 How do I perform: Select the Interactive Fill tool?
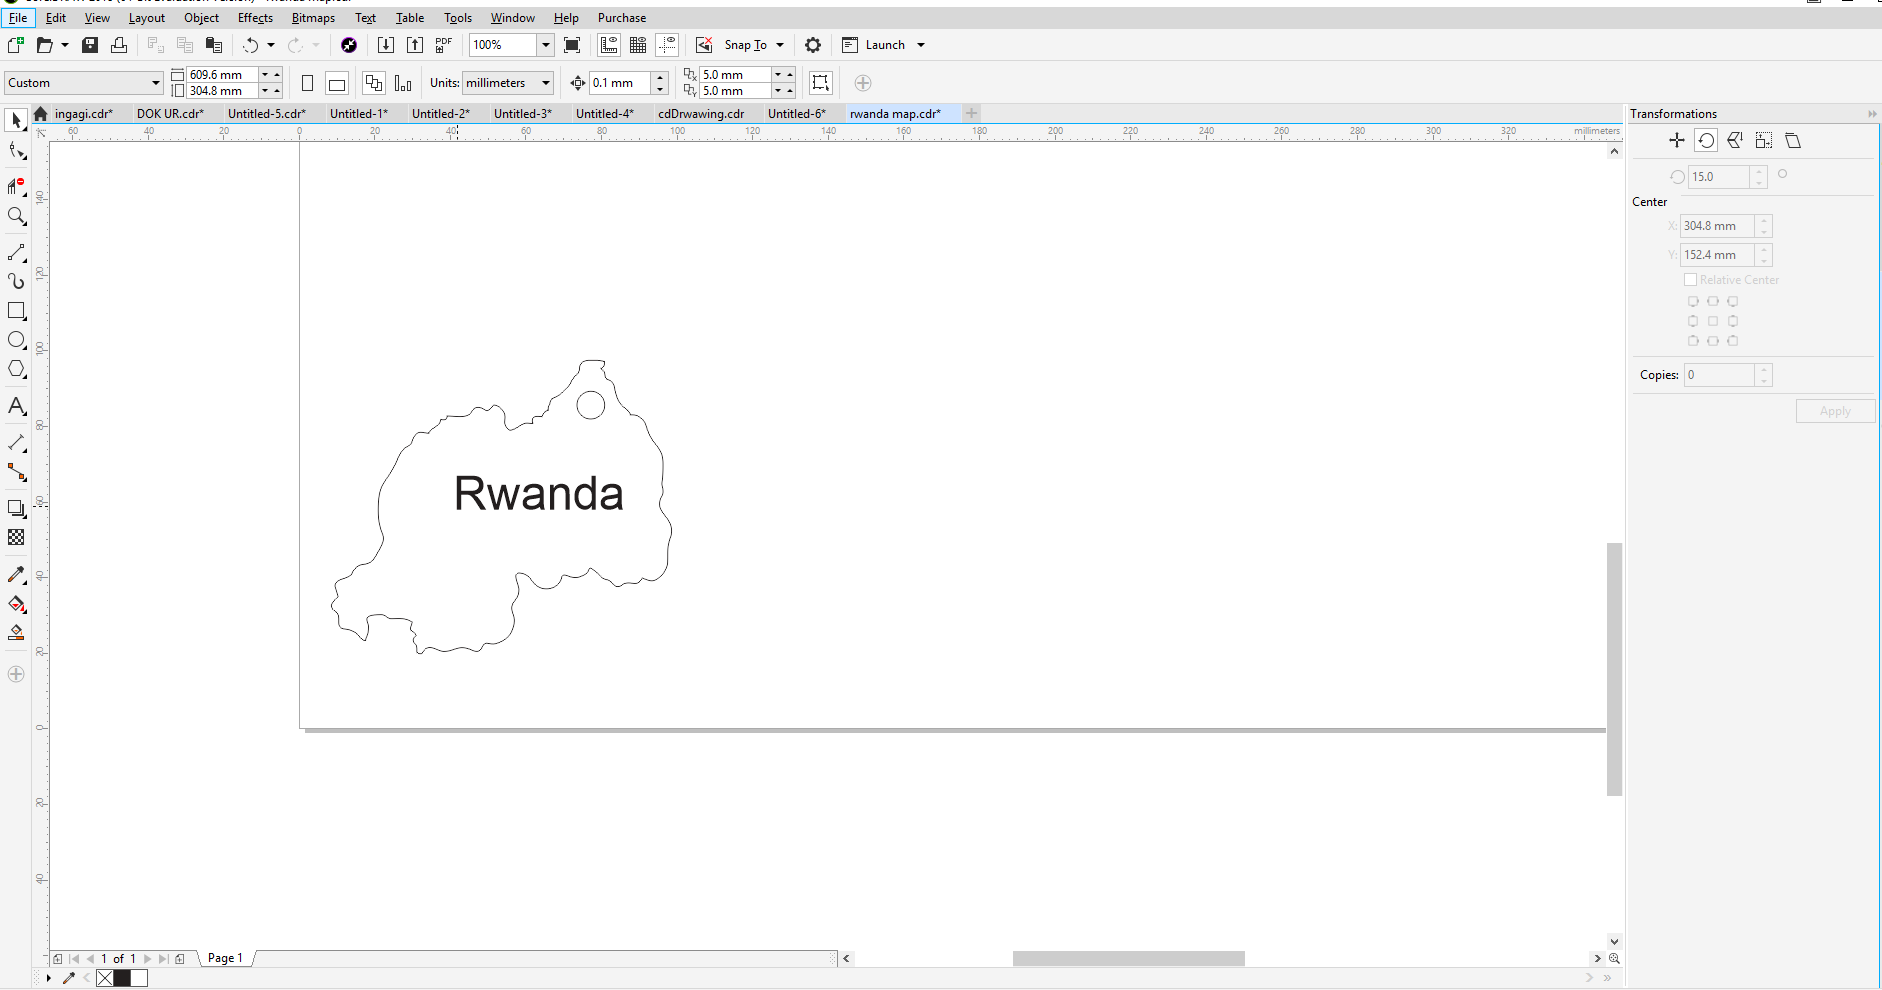pyautogui.click(x=16, y=604)
